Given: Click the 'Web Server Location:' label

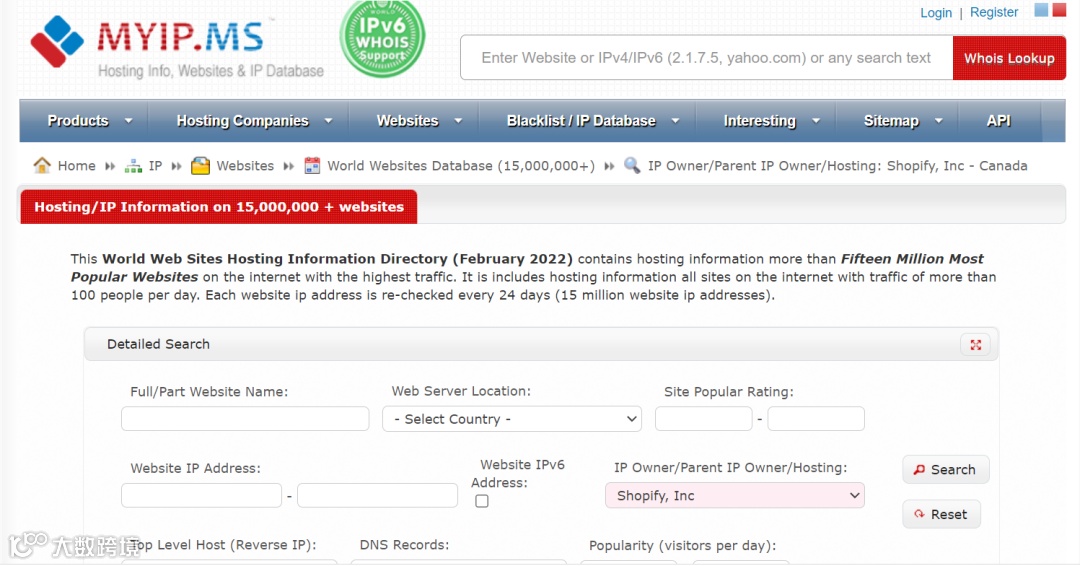Looking at the screenshot, I should point(461,391).
